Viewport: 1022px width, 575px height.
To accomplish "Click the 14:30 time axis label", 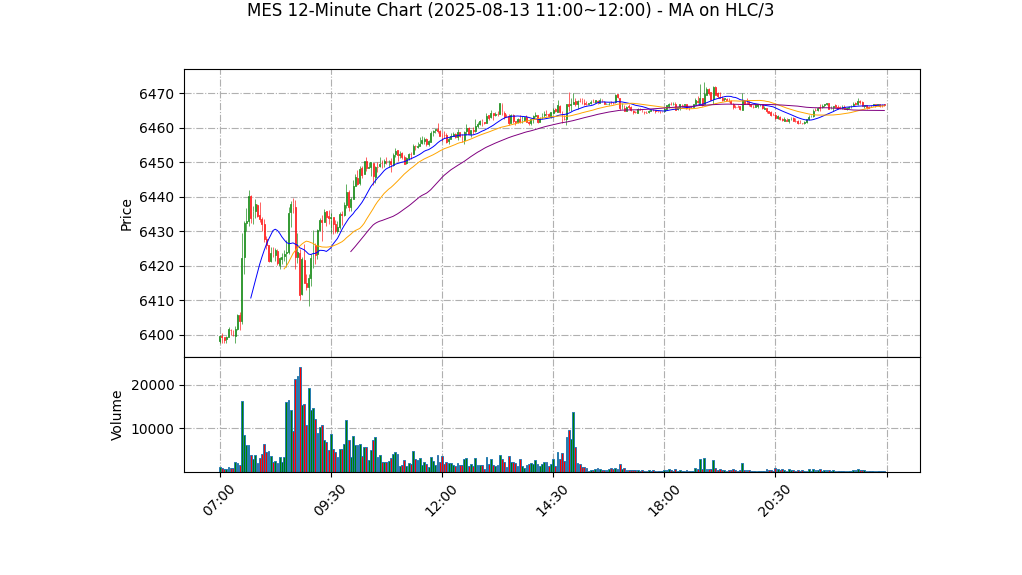I will [x=551, y=501].
